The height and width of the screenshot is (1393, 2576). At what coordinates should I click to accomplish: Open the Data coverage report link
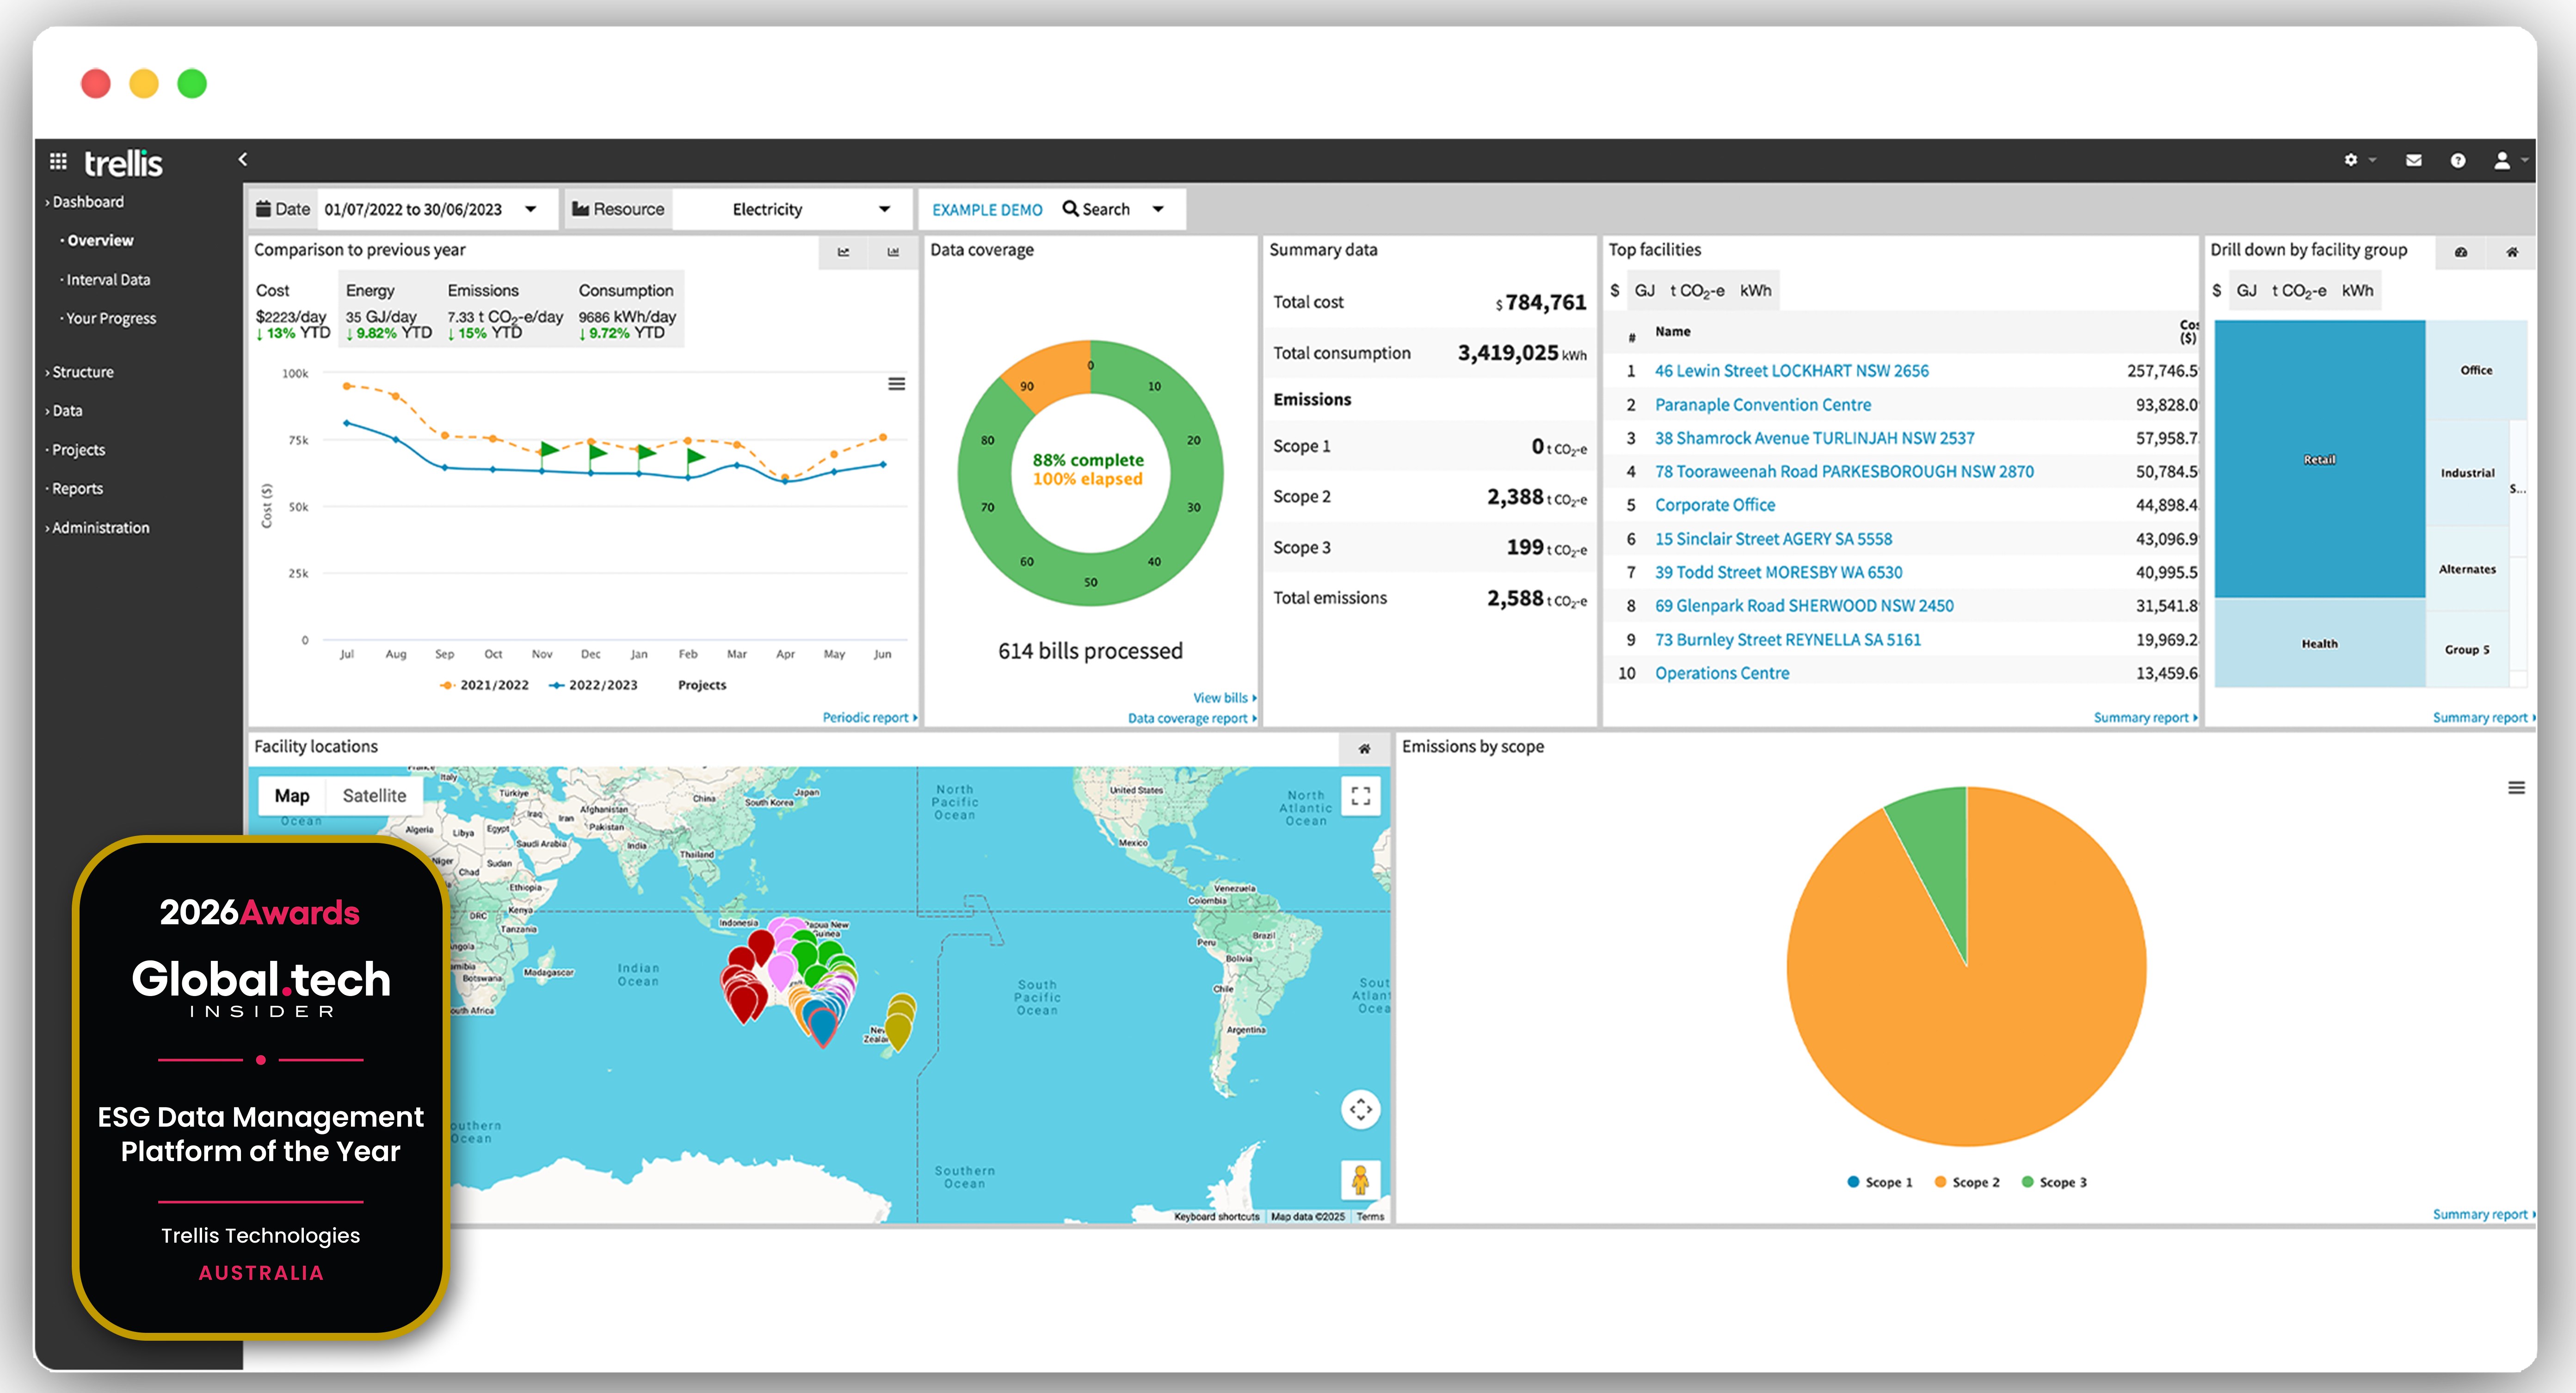1192,718
